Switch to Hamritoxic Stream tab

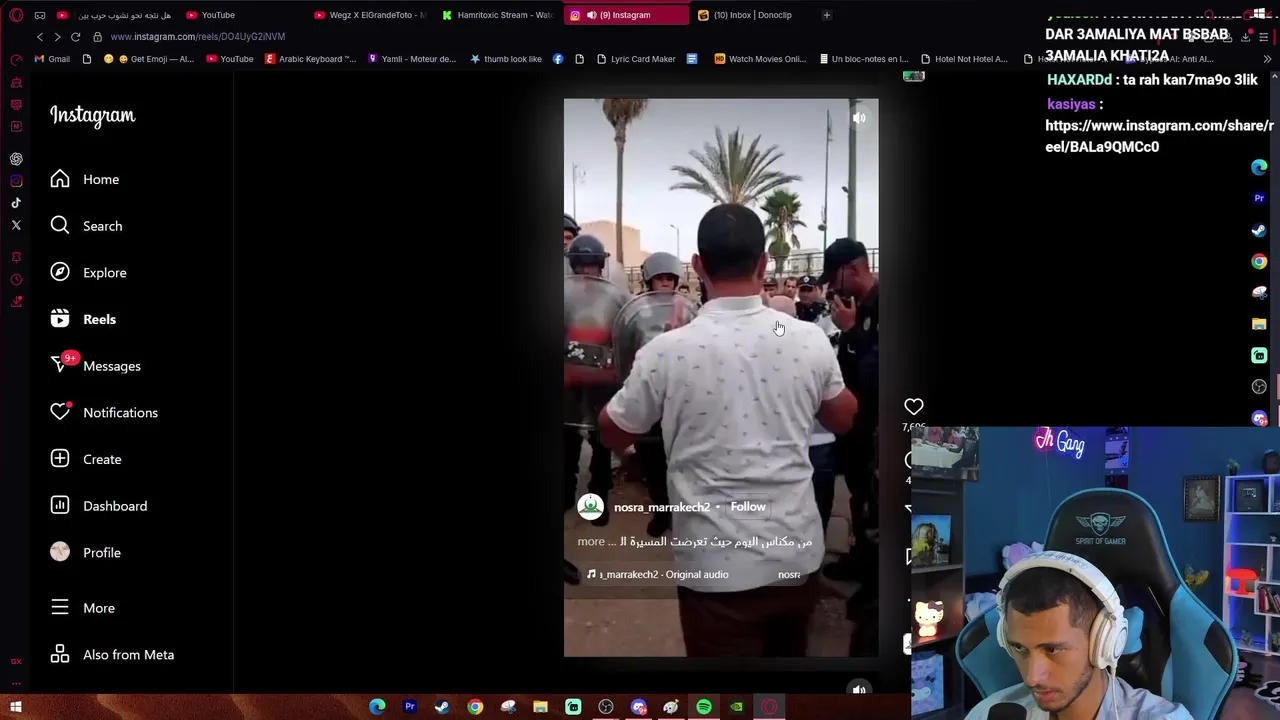click(x=497, y=15)
